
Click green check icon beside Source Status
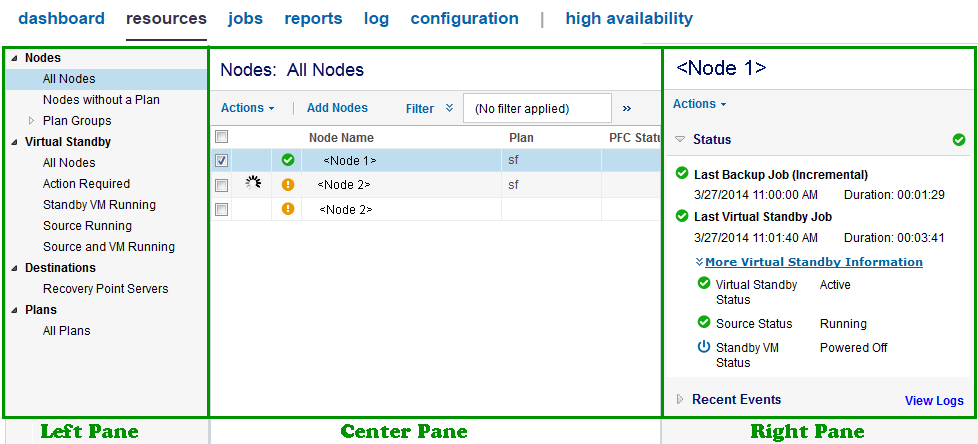703,323
